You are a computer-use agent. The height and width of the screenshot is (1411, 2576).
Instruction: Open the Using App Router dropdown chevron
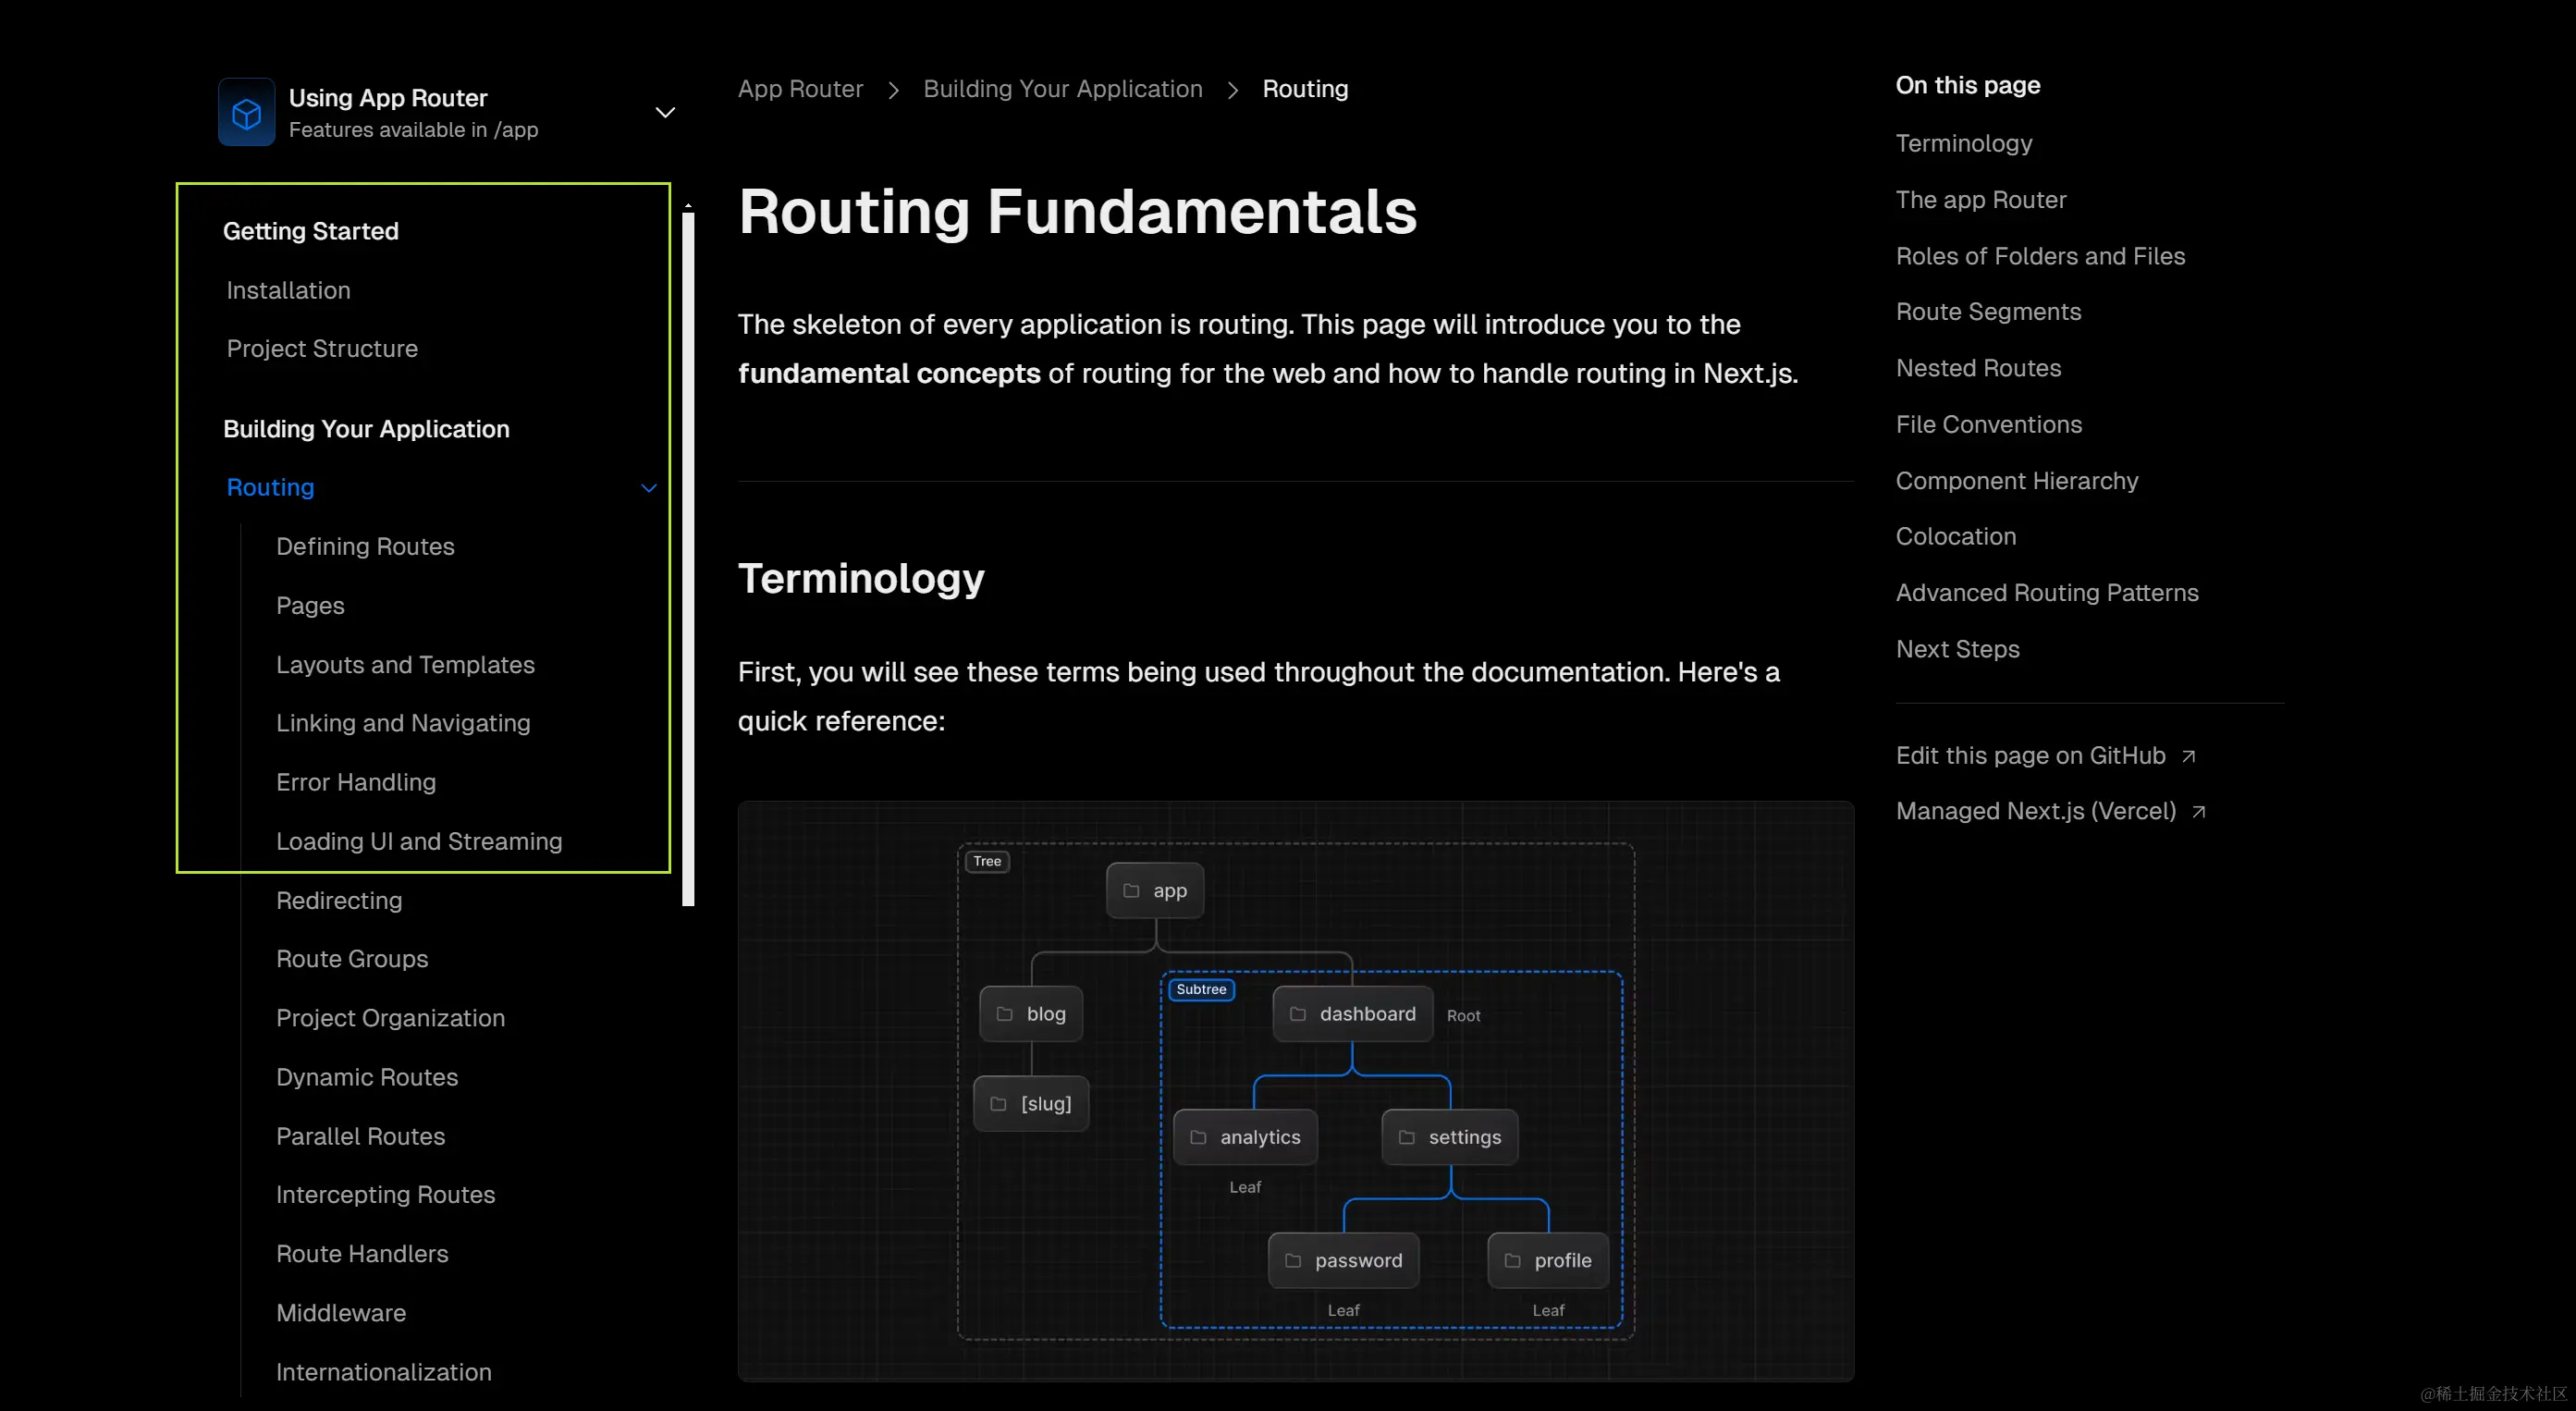[665, 113]
